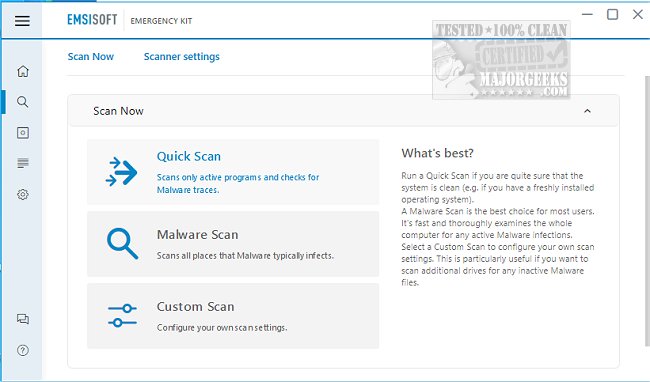Image resolution: width=650 pixels, height=382 pixels.
Task: Switch to the Scanner settings tab
Action: tap(182, 56)
